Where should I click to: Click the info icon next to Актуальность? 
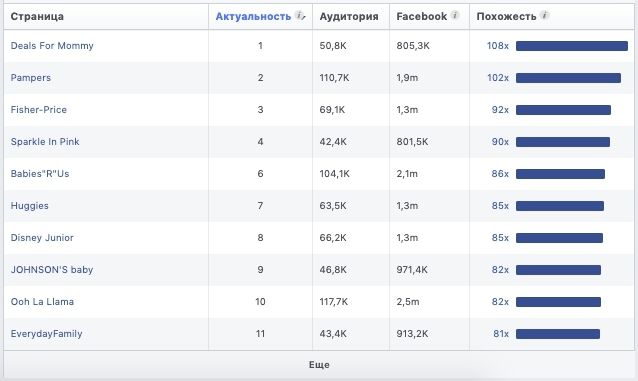point(299,15)
